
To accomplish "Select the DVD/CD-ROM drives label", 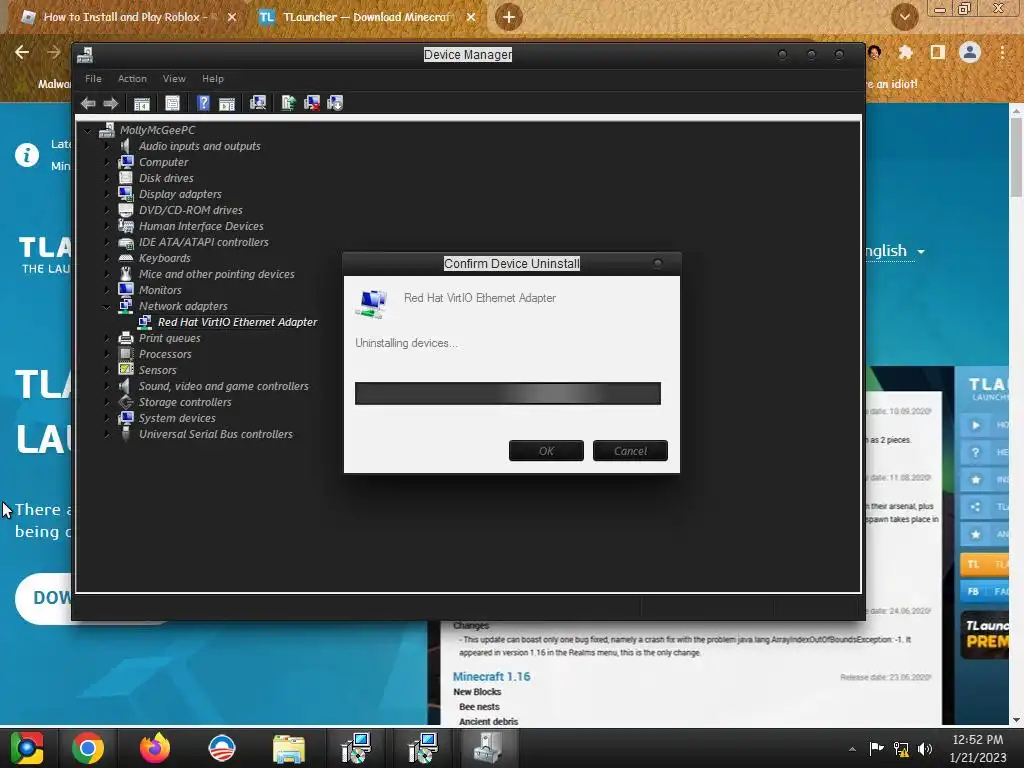I will (191, 210).
